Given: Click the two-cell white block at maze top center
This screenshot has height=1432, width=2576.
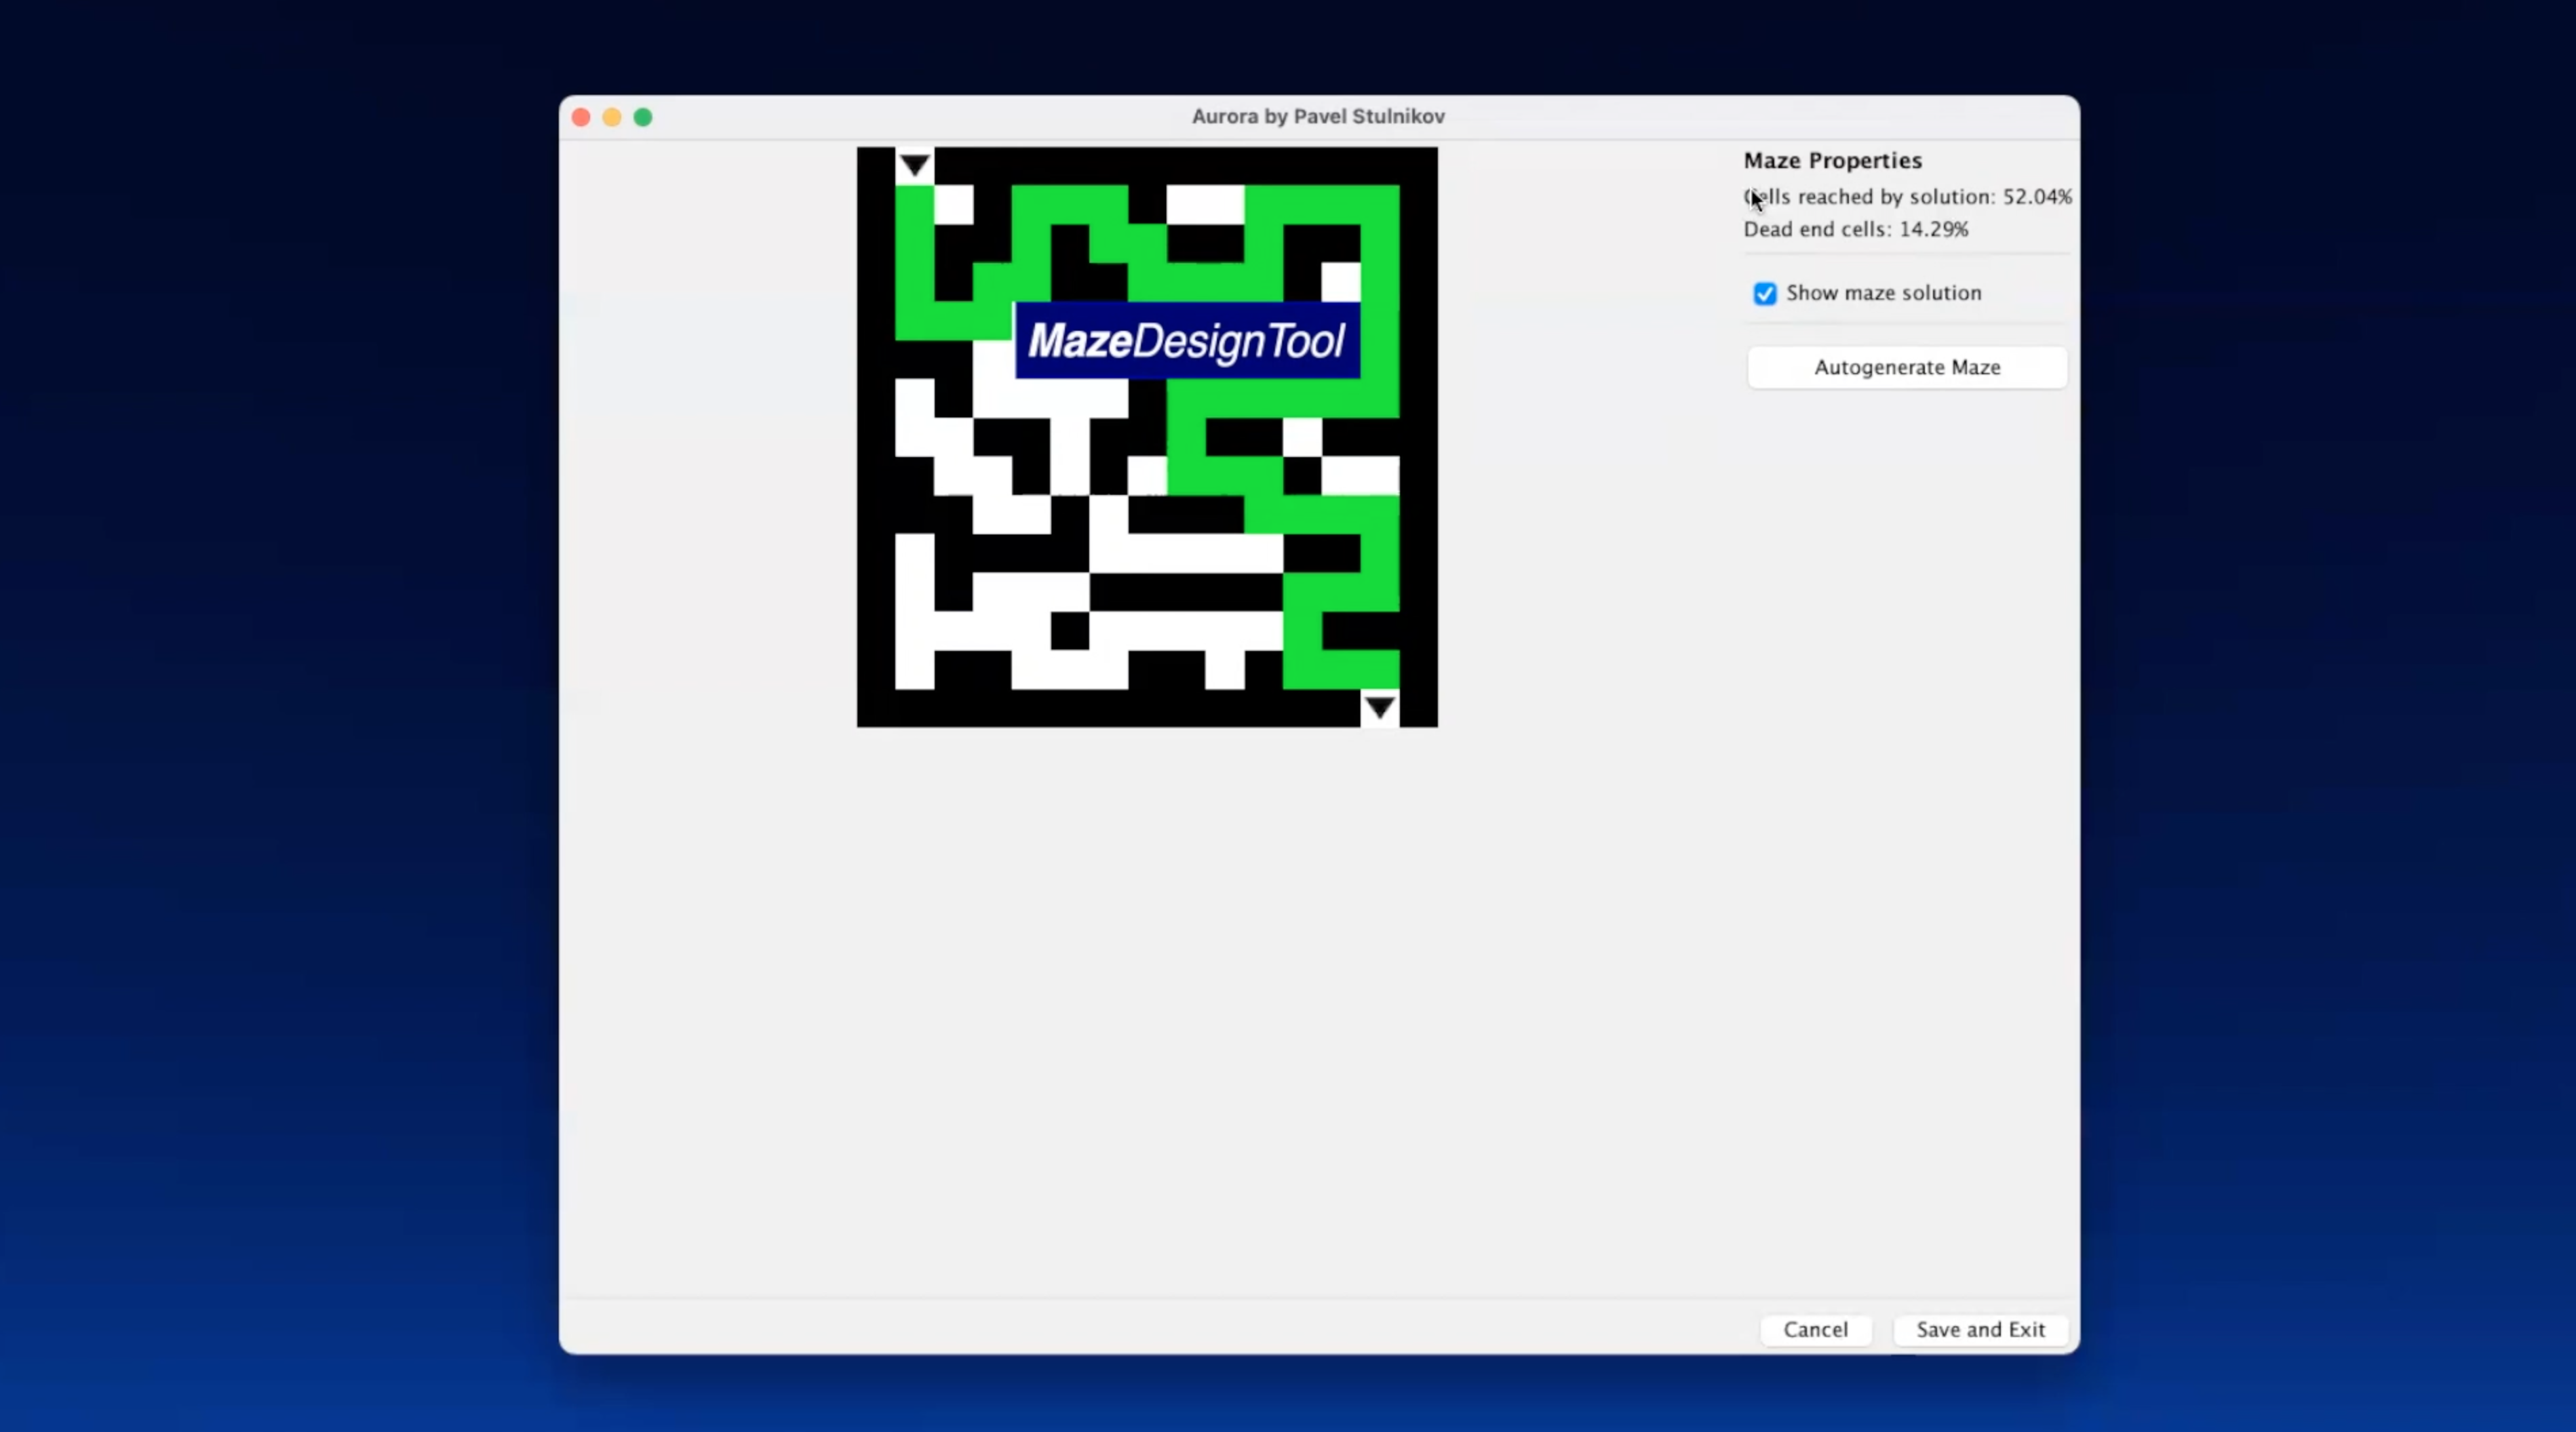Looking at the screenshot, I should [1205, 205].
